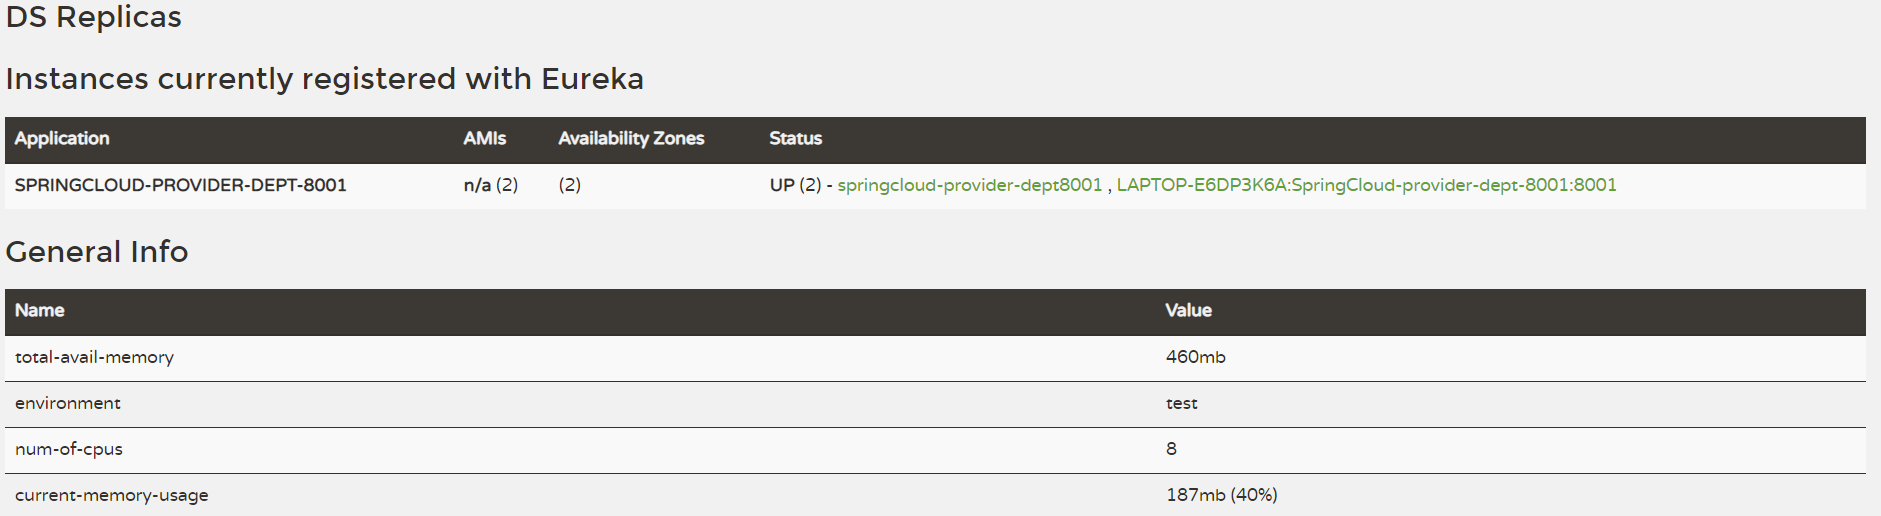This screenshot has width=1881, height=516.
Task: Open the springcloud-provider-dept8001 instance link
Action: pyautogui.click(x=969, y=185)
